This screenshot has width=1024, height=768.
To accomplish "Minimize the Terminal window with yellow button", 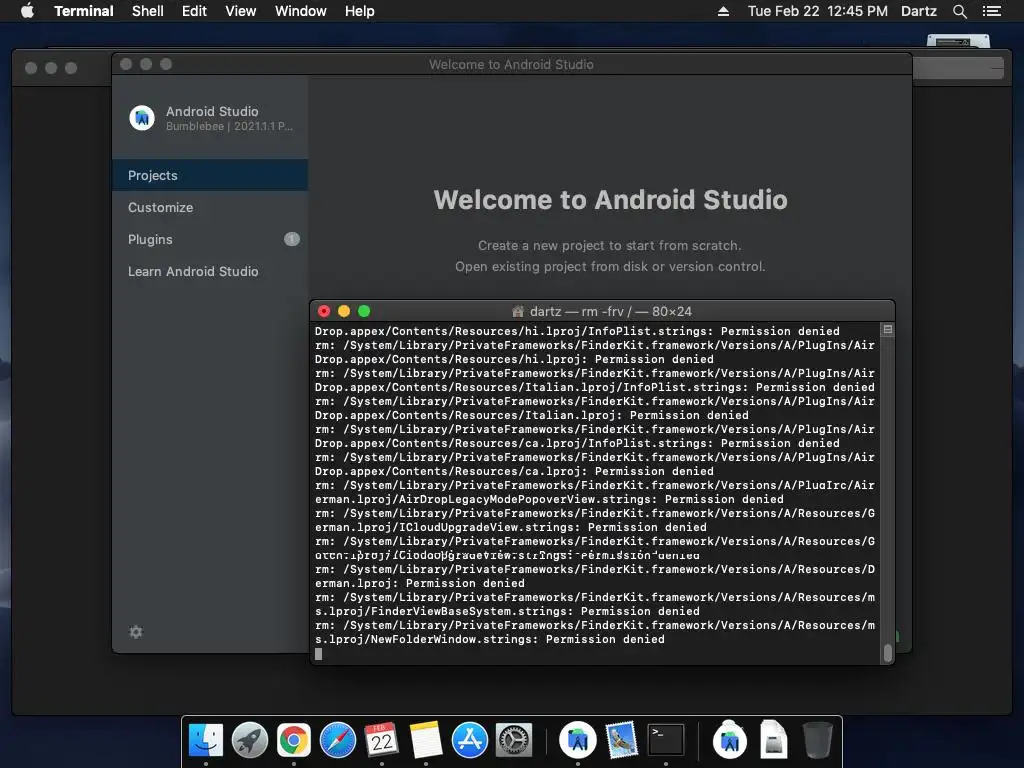I will (344, 312).
